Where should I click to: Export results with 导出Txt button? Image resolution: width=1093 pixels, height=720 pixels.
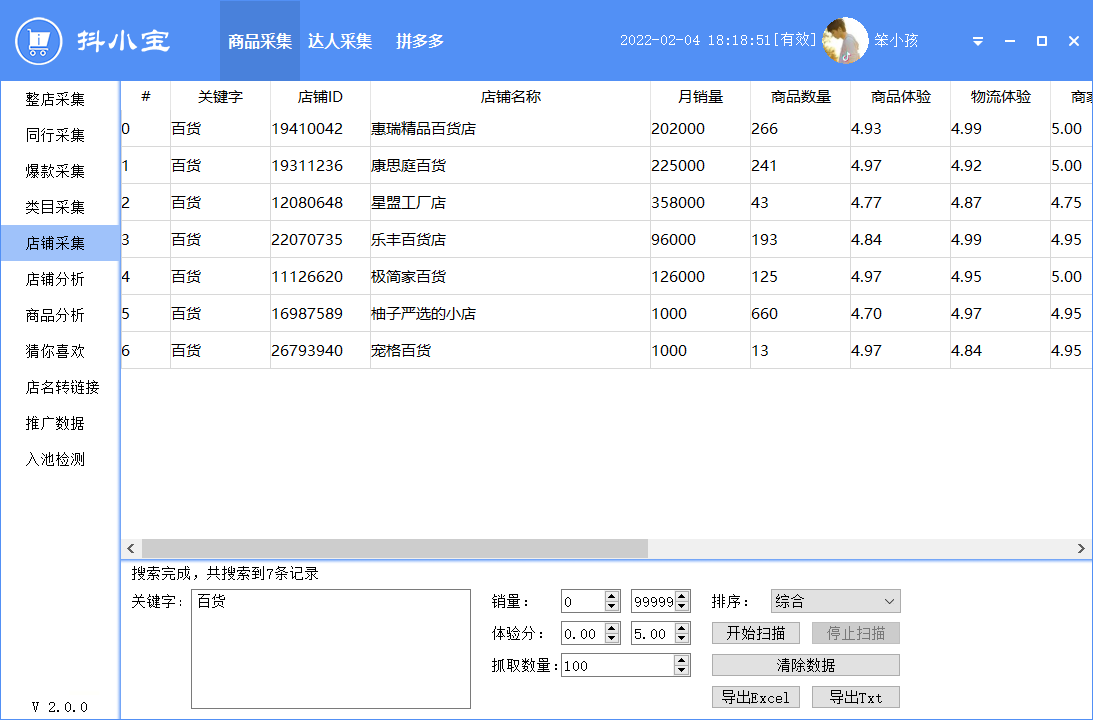pyautogui.click(x=855, y=697)
